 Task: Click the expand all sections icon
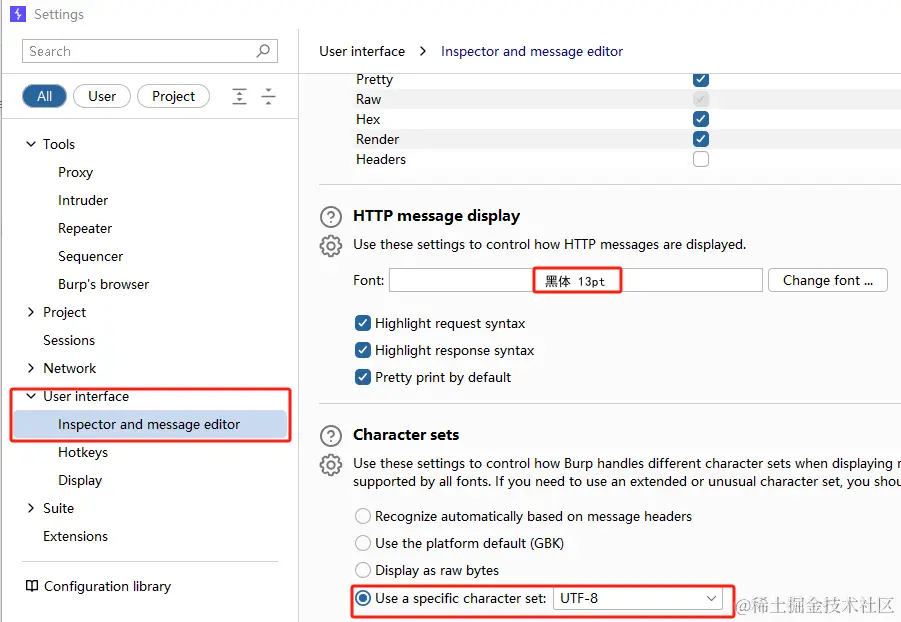239,96
